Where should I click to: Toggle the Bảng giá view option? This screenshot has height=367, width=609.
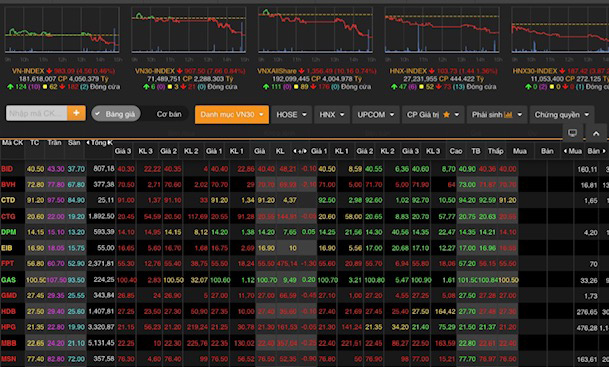116,114
